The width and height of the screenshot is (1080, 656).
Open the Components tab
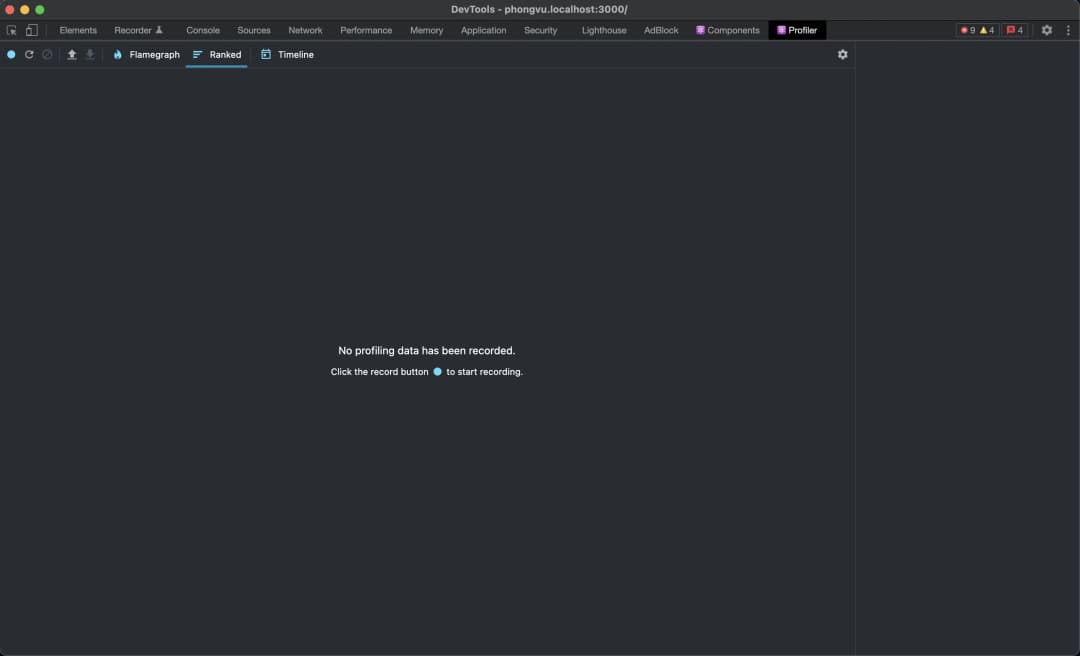(x=727, y=30)
